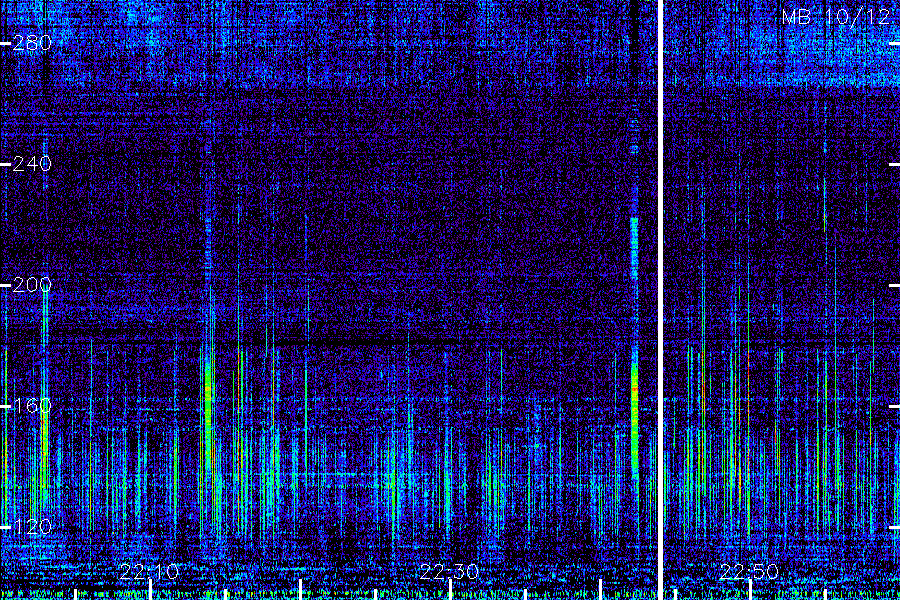Click the 200 frequency axis label
The image size is (900, 600).
[x=32, y=285]
